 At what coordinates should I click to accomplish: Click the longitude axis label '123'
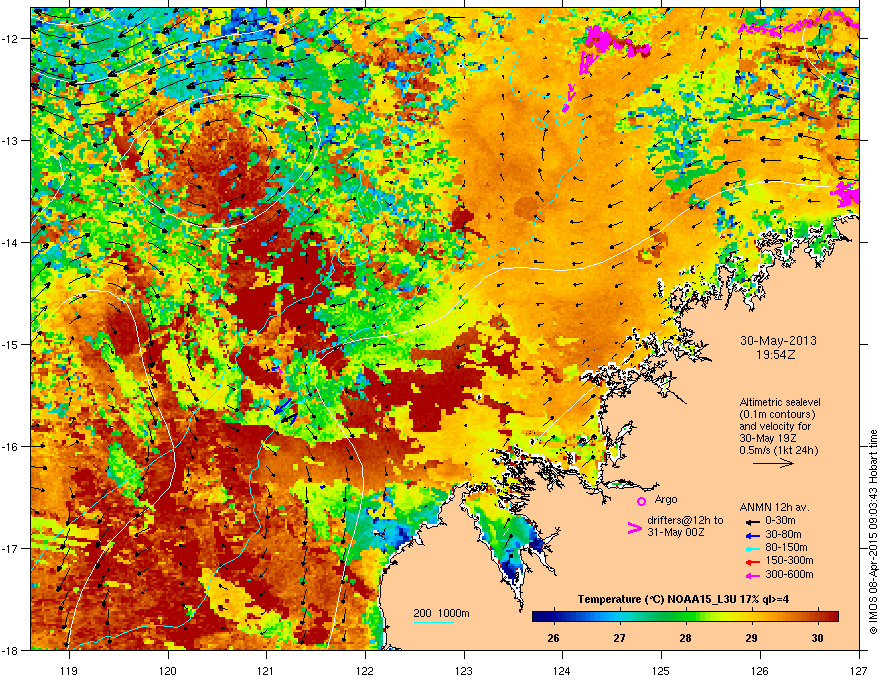pyautogui.click(x=464, y=670)
